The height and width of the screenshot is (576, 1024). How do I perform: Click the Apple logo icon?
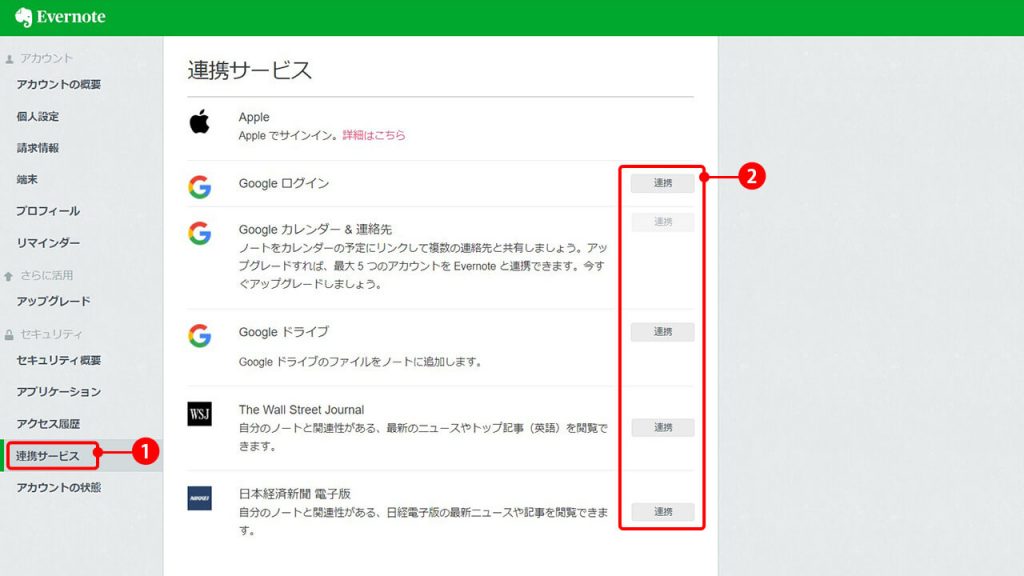pos(199,121)
